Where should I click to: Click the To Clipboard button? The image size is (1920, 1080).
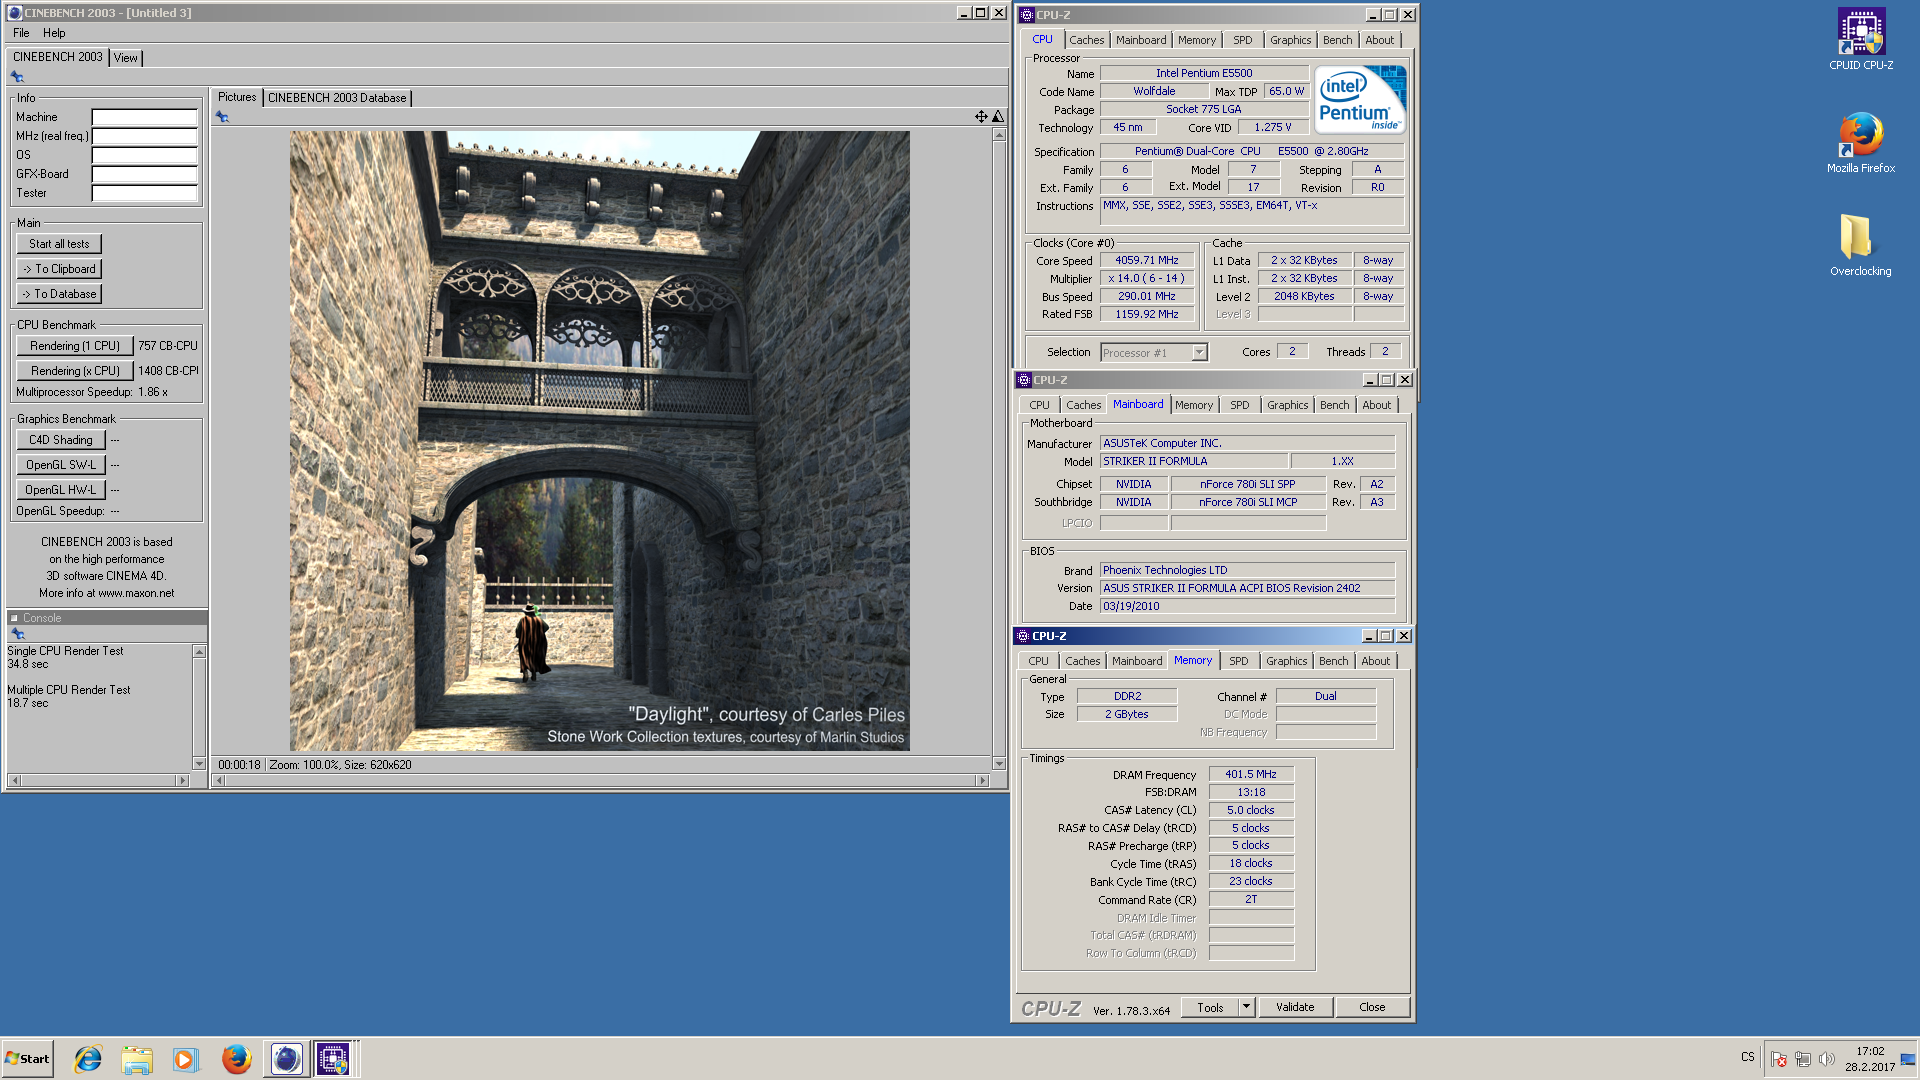point(59,269)
